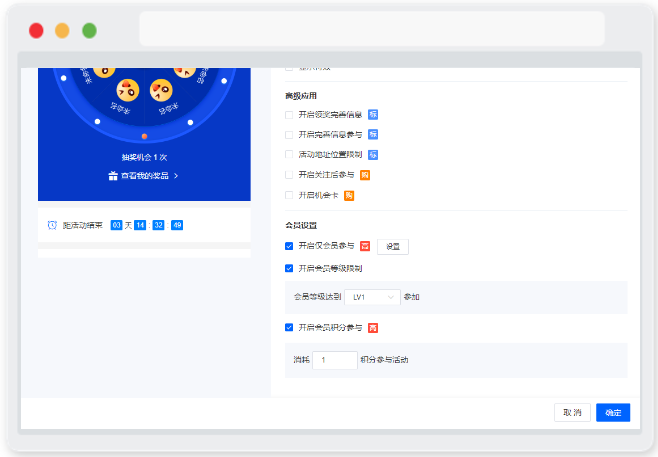Check the 开启机会卡 option
This screenshot has height=457, width=658.
click(289, 195)
